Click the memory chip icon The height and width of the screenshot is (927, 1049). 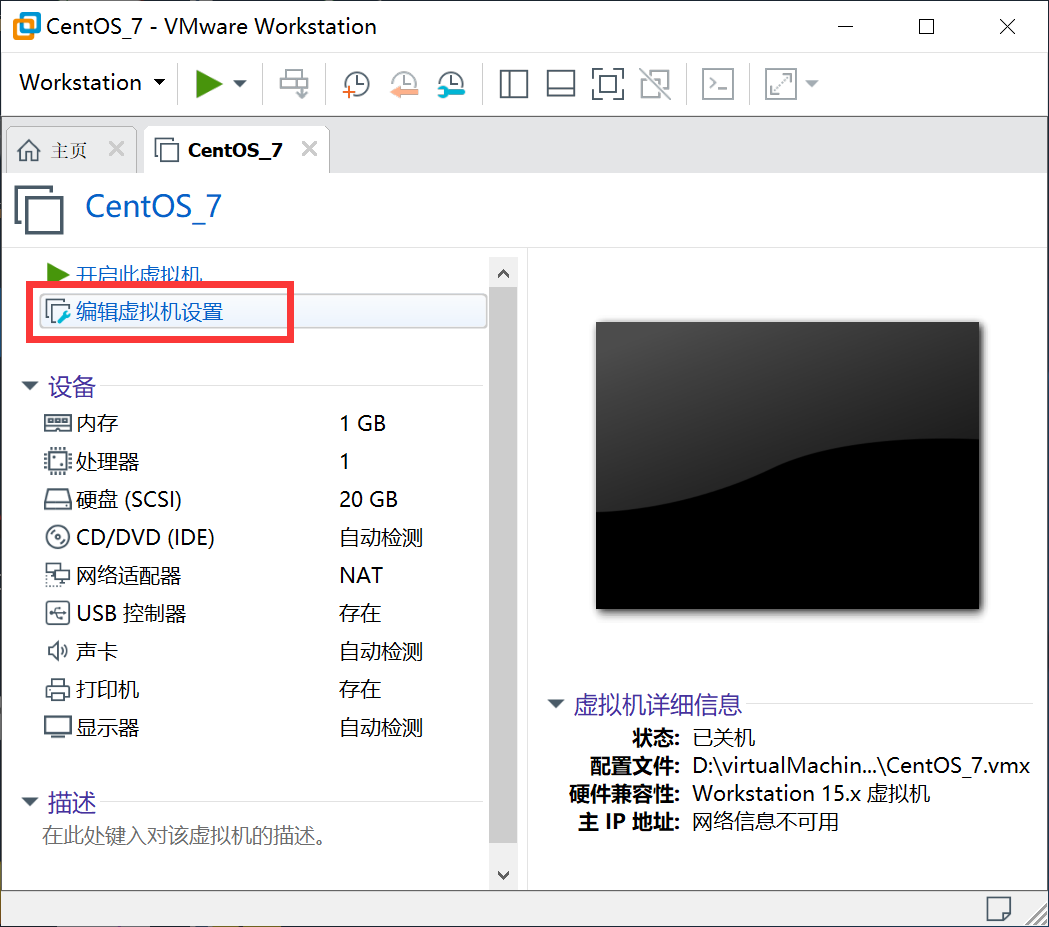(x=58, y=423)
